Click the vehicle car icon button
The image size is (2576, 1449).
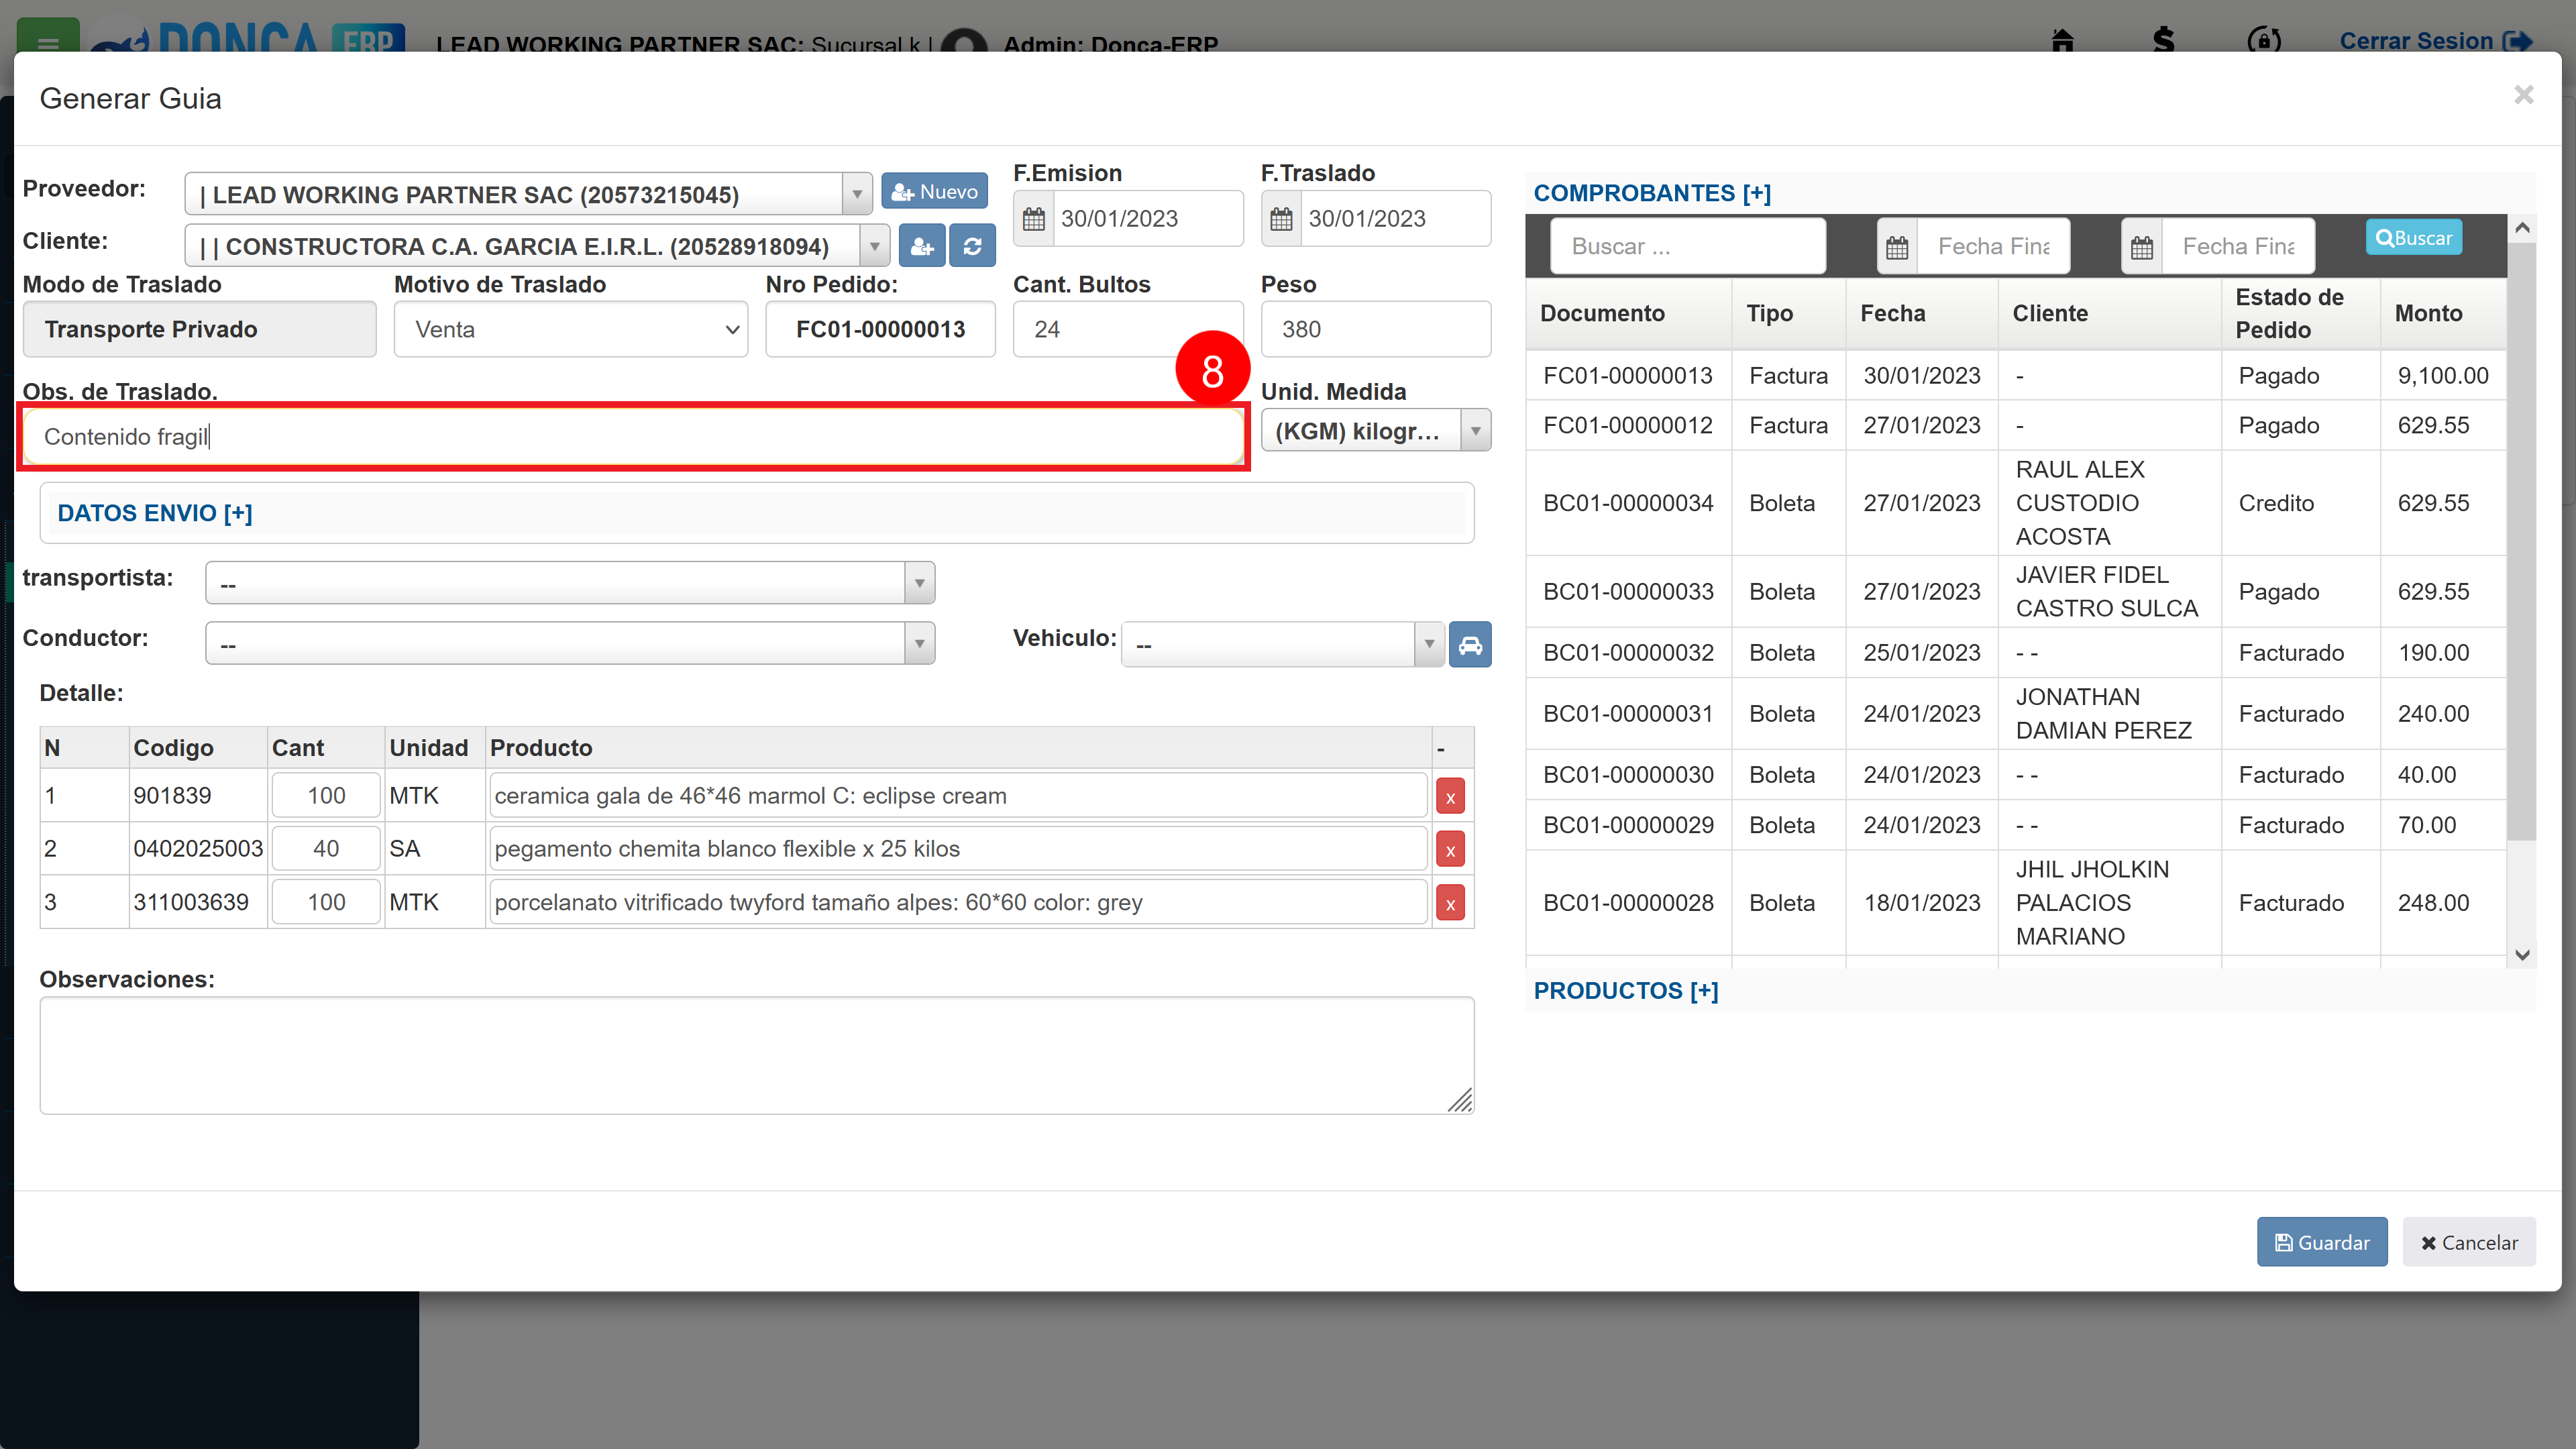(x=1469, y=645)
